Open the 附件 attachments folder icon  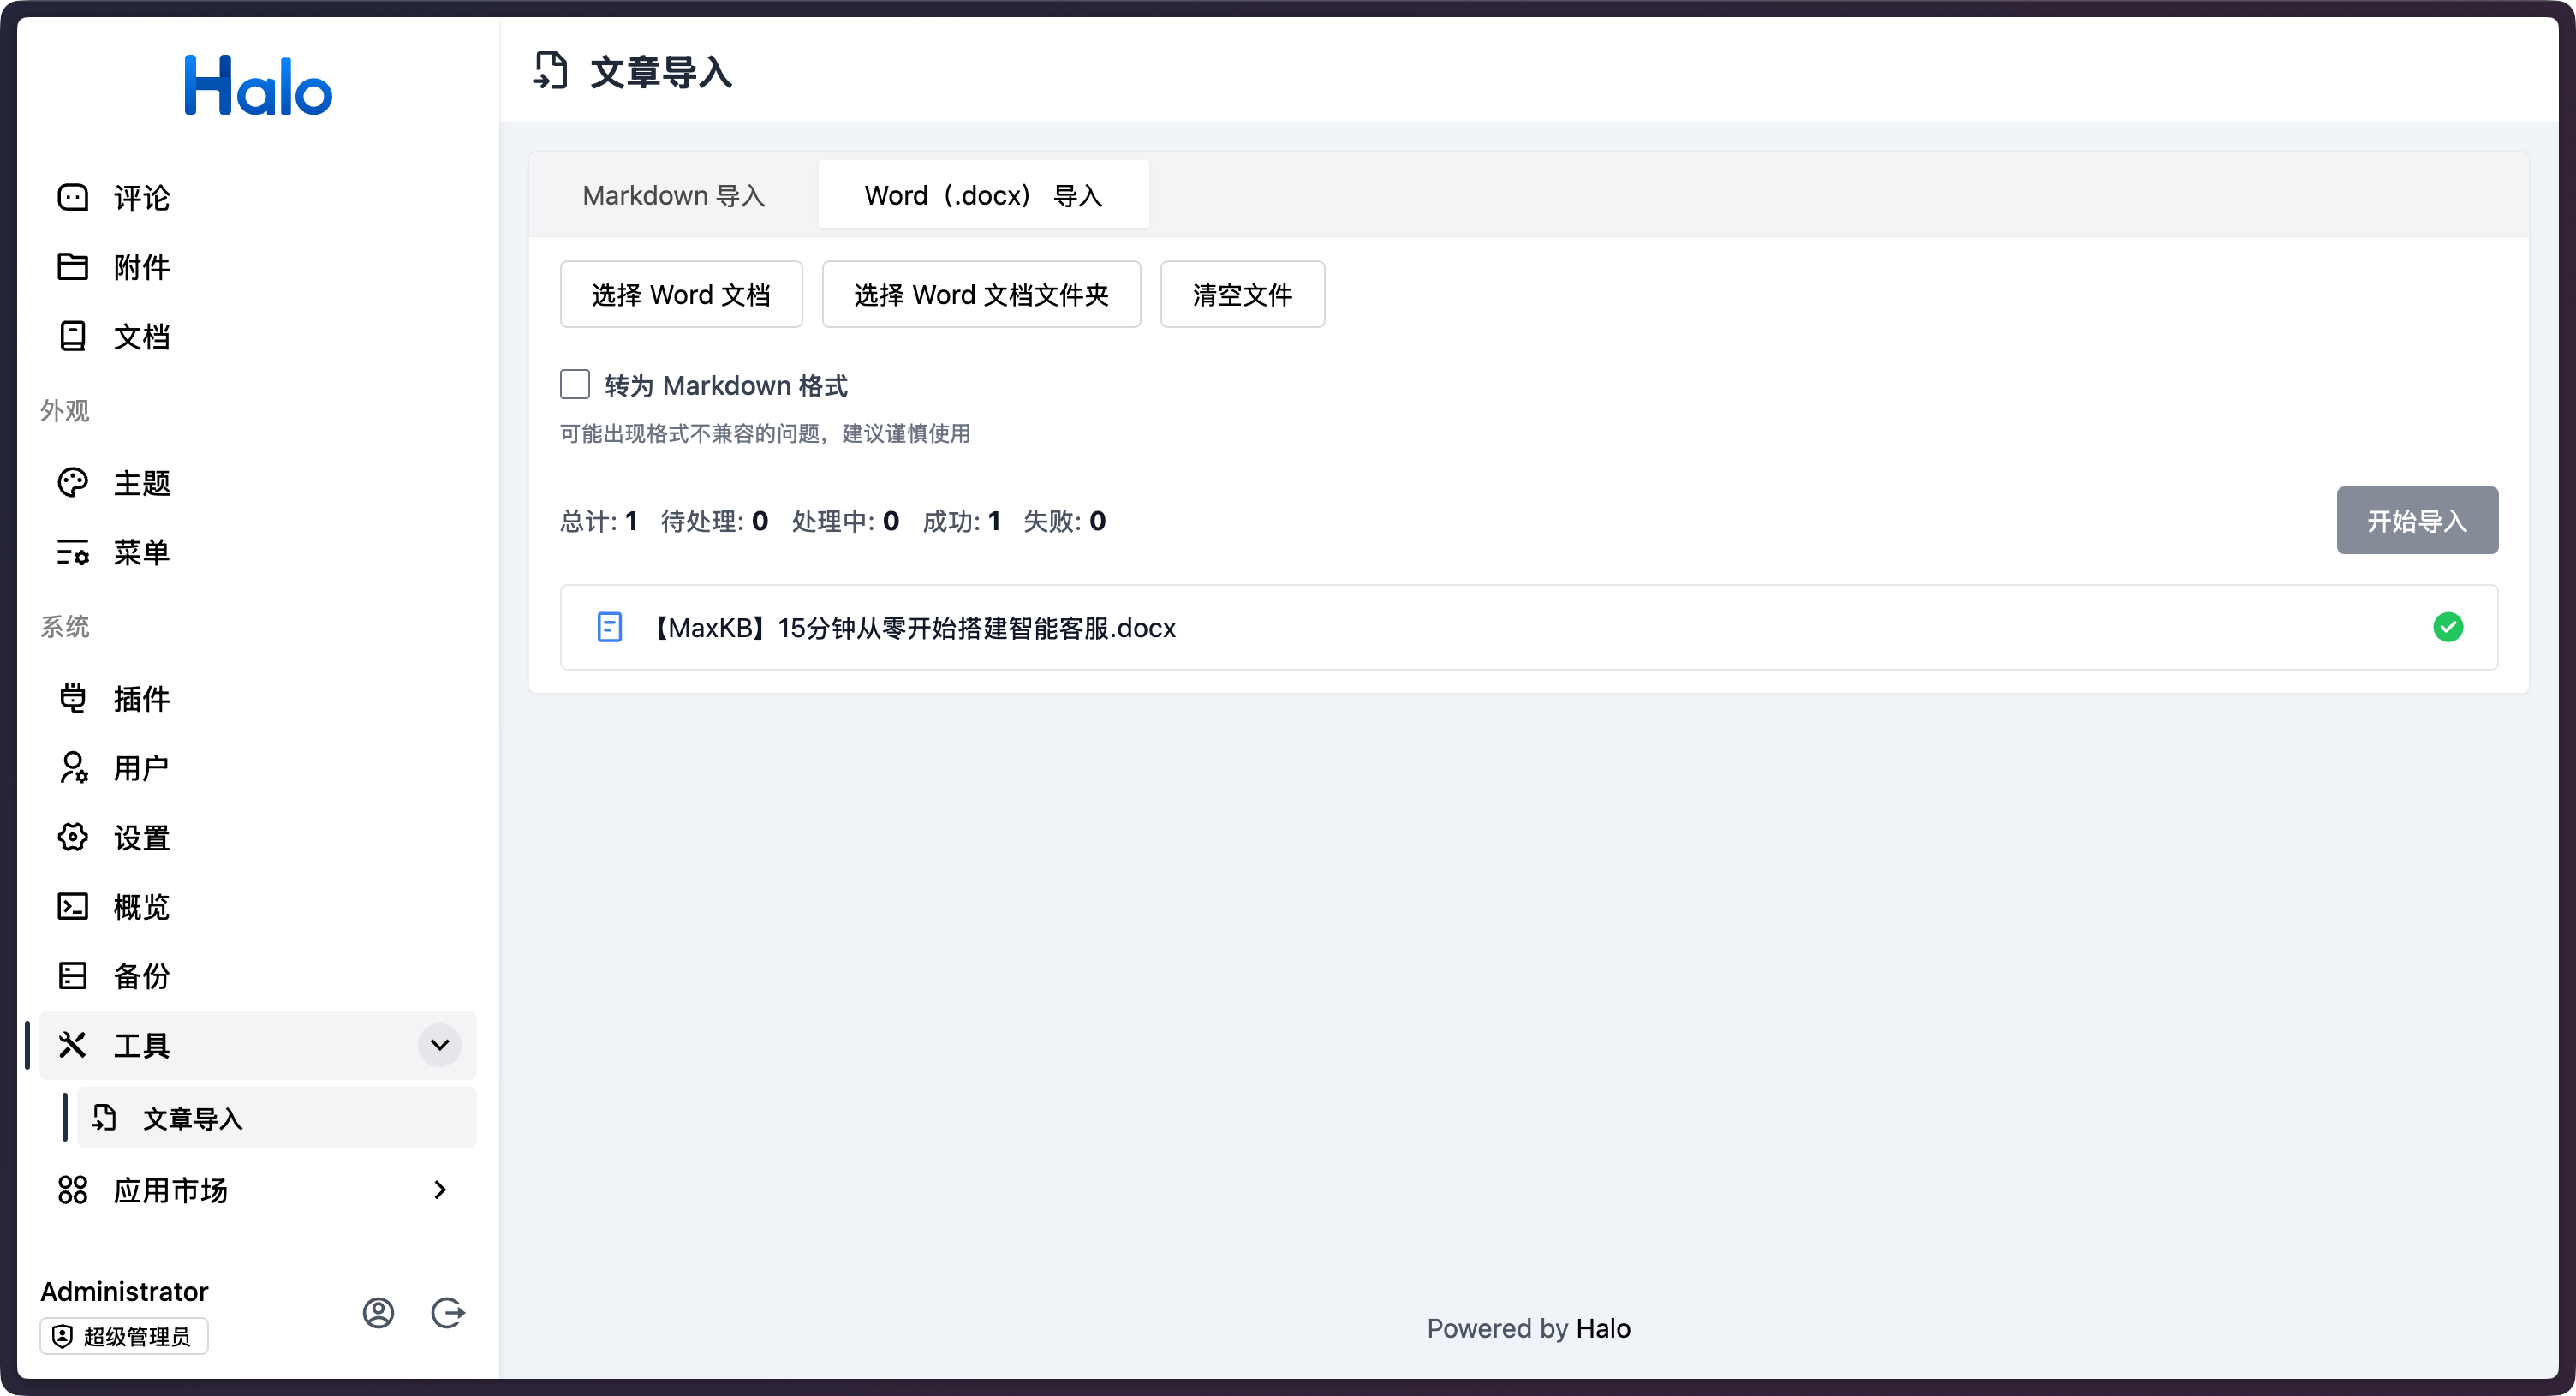73,267
